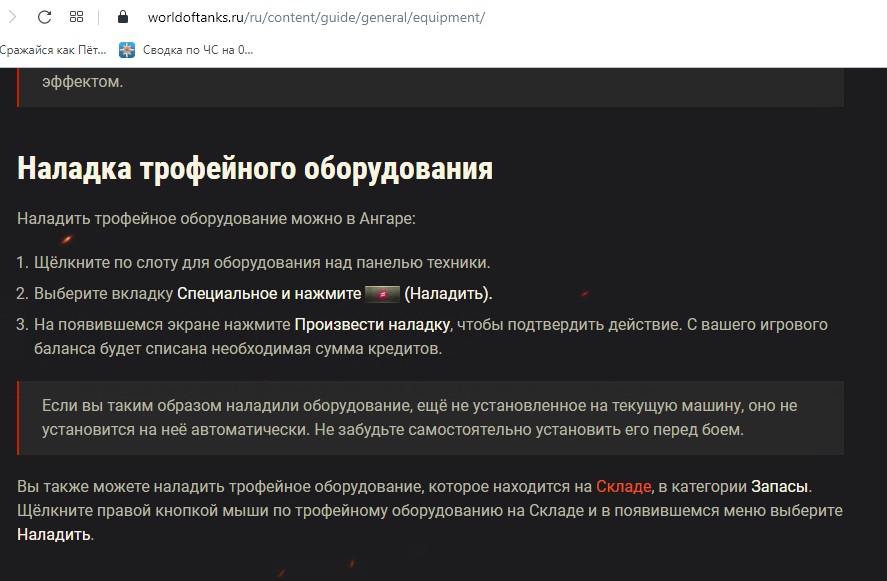Click step one 'Щёлкните по слоту для оборудования'
The width and height of the screenshot is (887, 581).
(262, 263)
